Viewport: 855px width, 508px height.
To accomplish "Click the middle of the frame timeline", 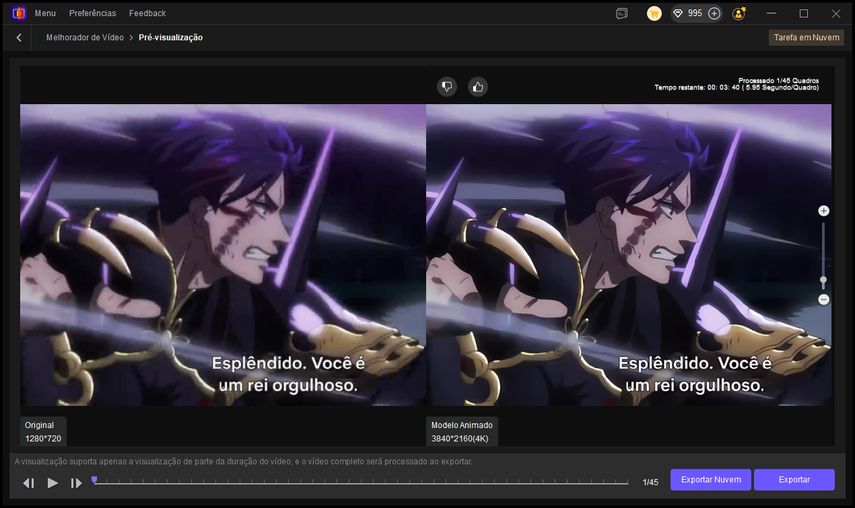I will (360, 482).
